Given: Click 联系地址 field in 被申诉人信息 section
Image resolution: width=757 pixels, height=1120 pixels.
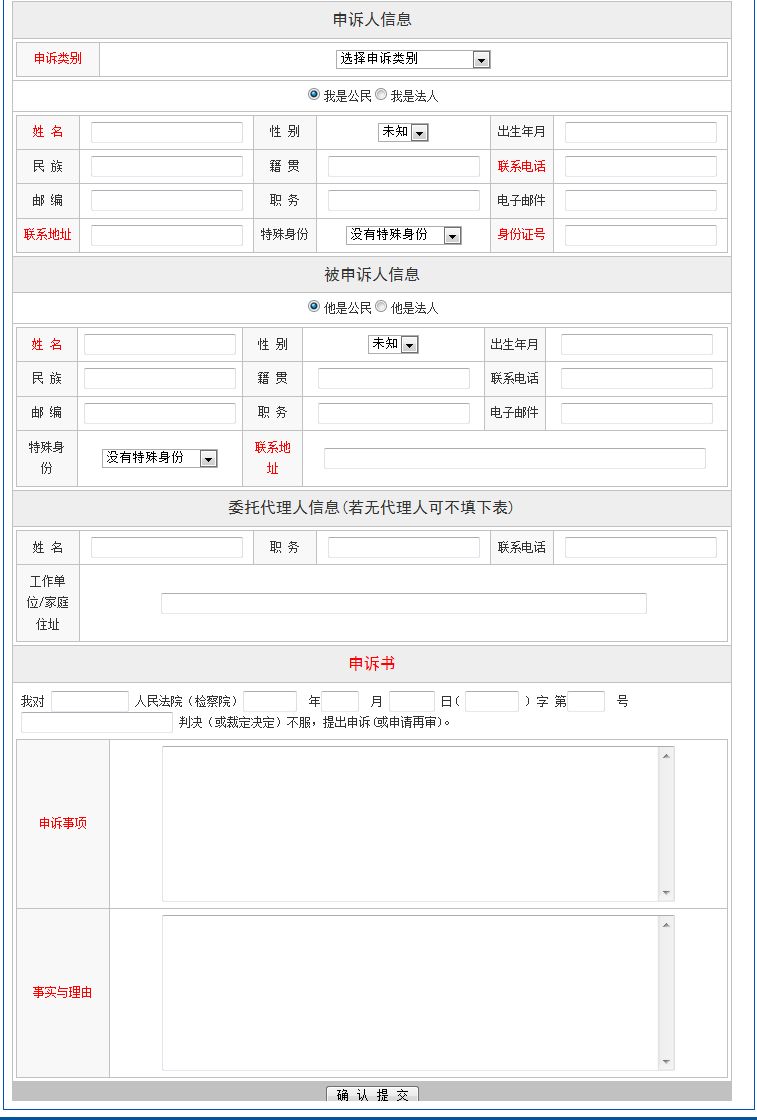Looking at the screenshot, I should point(514,458).
